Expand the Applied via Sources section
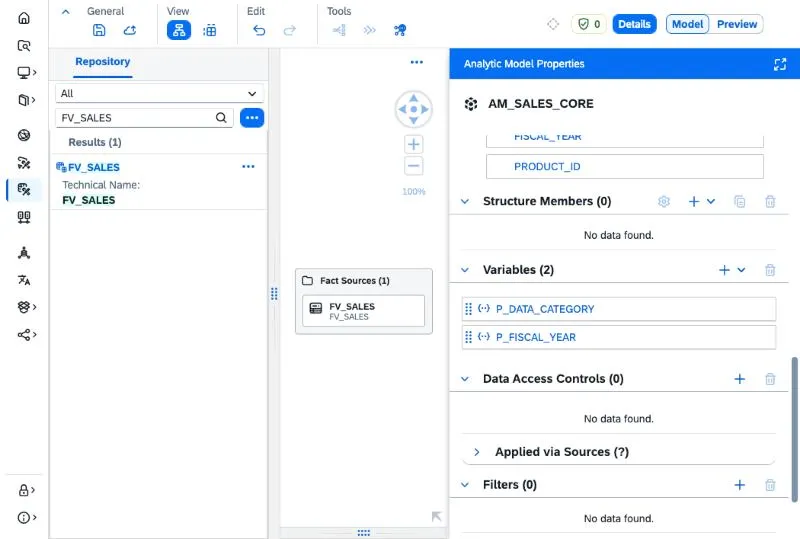The width and height of the screenshot is (800, 539). click(477, 452)
